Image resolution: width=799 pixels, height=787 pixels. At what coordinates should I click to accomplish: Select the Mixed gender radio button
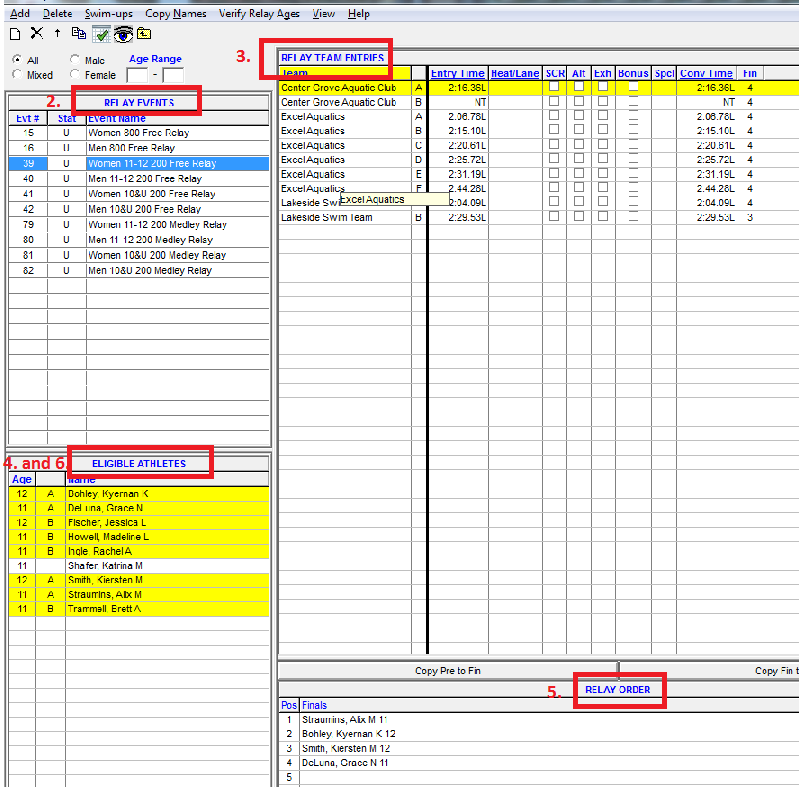click(x=17, y=75)
